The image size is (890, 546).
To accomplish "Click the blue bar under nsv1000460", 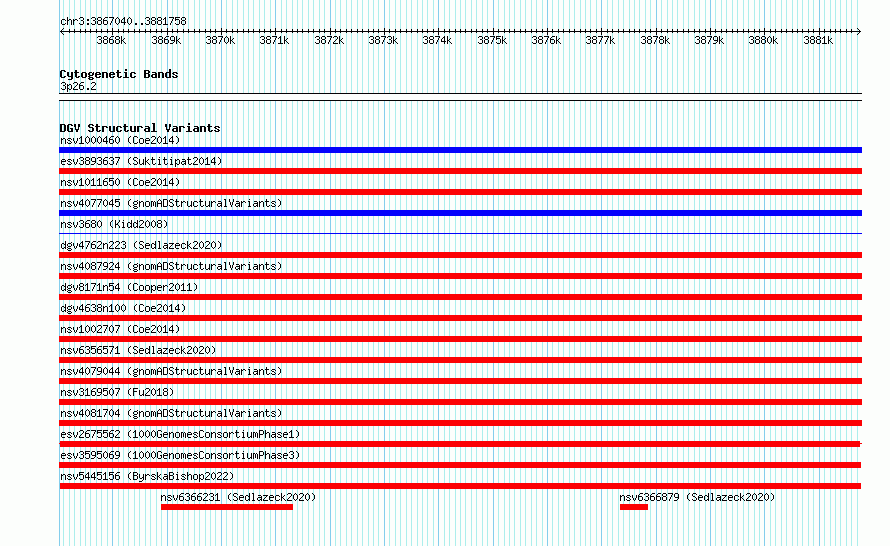I will (460, 150).
